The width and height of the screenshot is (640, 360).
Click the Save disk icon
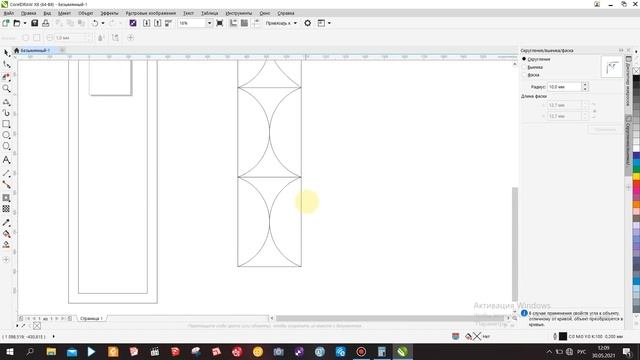pos(35,23)
